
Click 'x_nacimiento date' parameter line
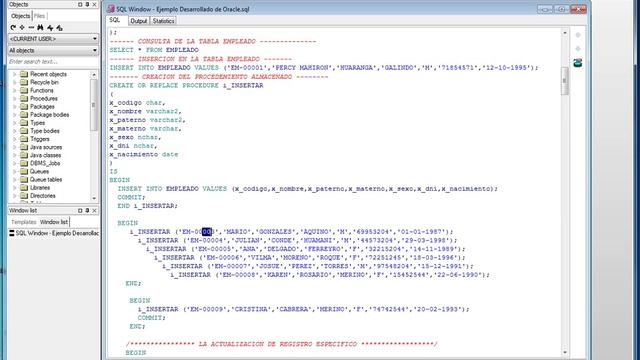[144, 154]
